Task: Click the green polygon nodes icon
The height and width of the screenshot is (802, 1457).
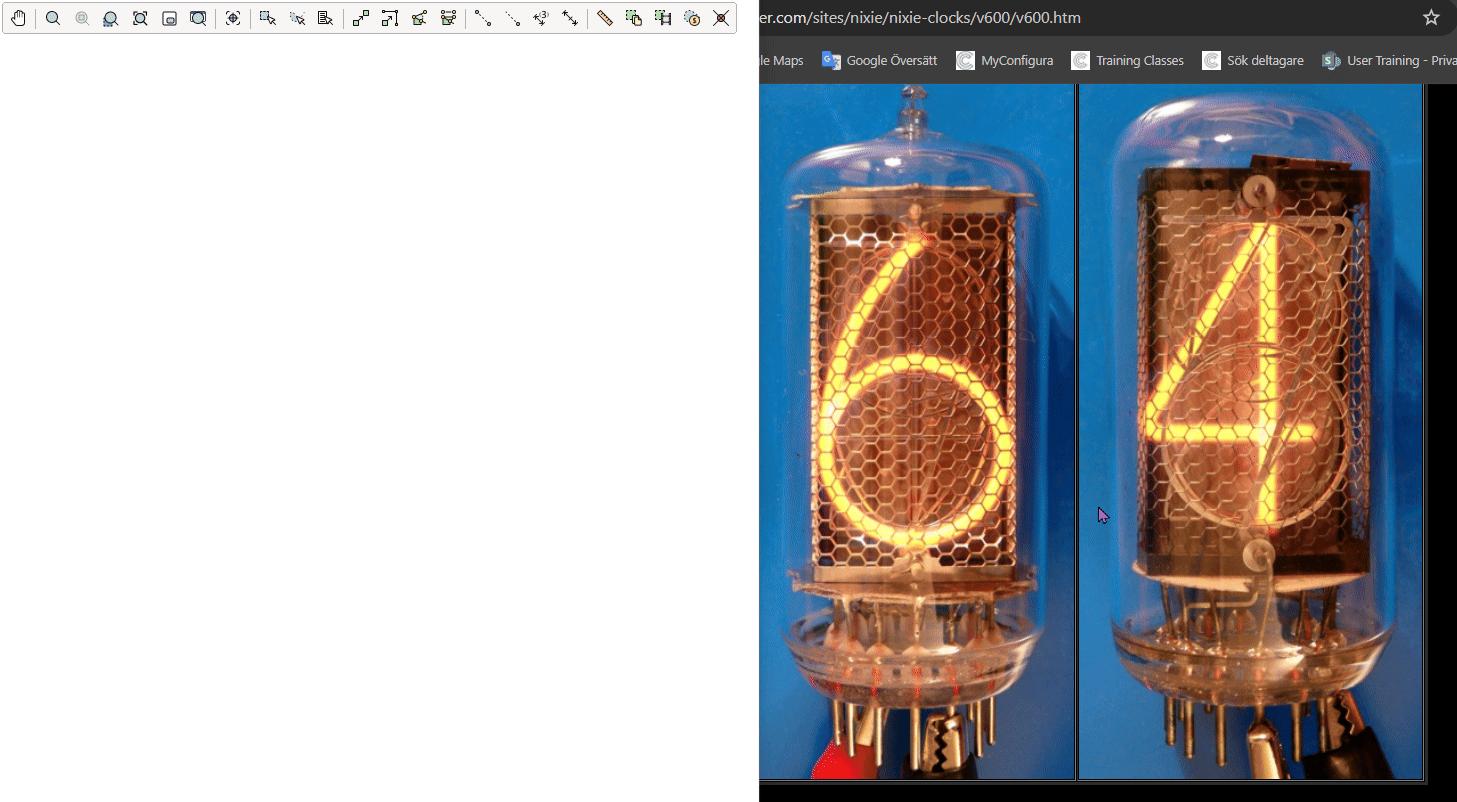Action: coord(419,18)
